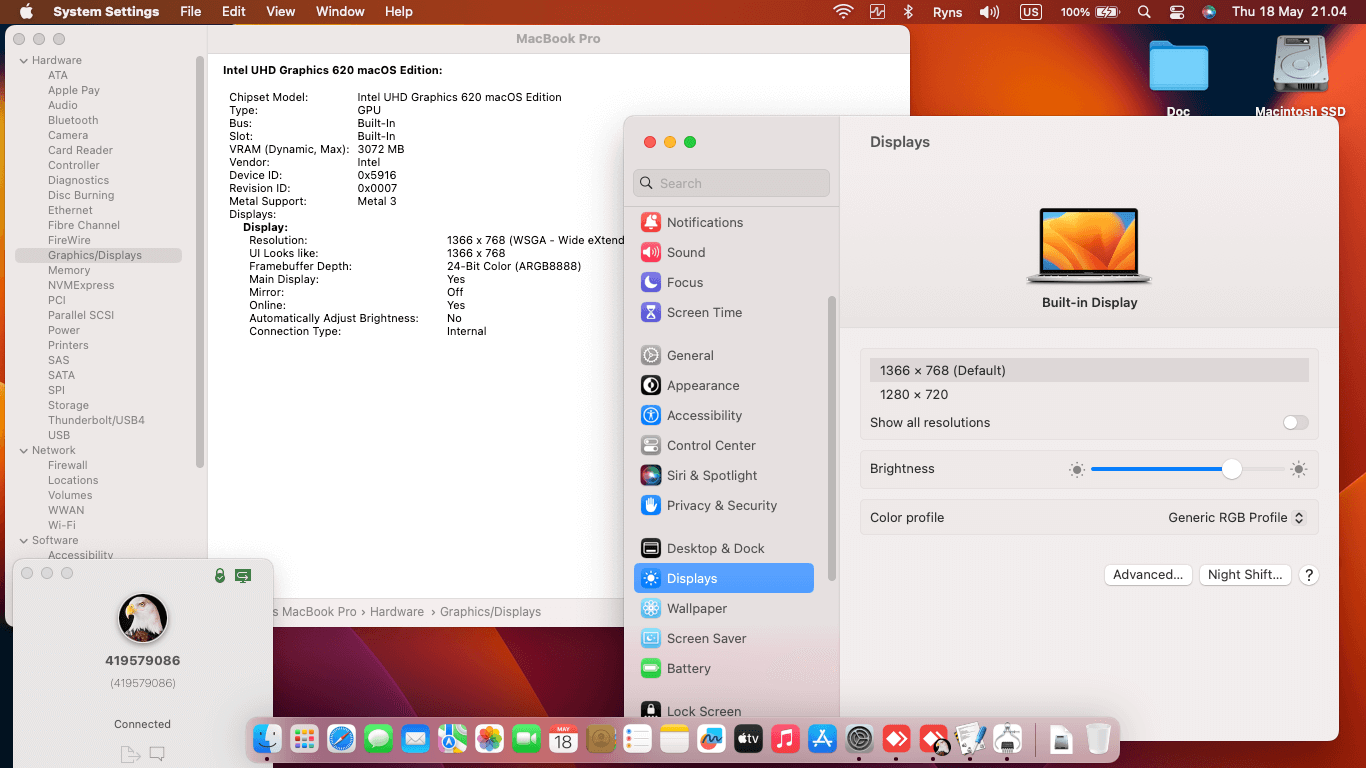
Task: Click the eagle profile picture in AnyDesk
Action: pos(143,618)
